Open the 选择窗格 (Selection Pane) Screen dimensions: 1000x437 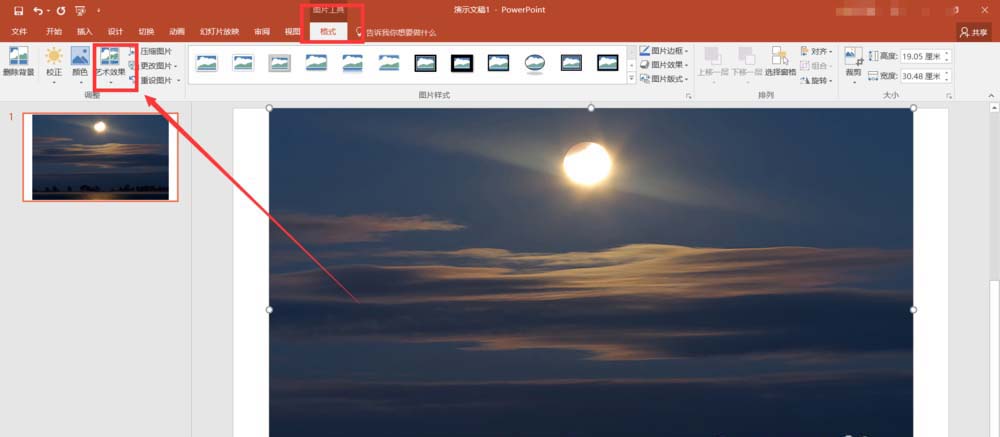[780, 62]
